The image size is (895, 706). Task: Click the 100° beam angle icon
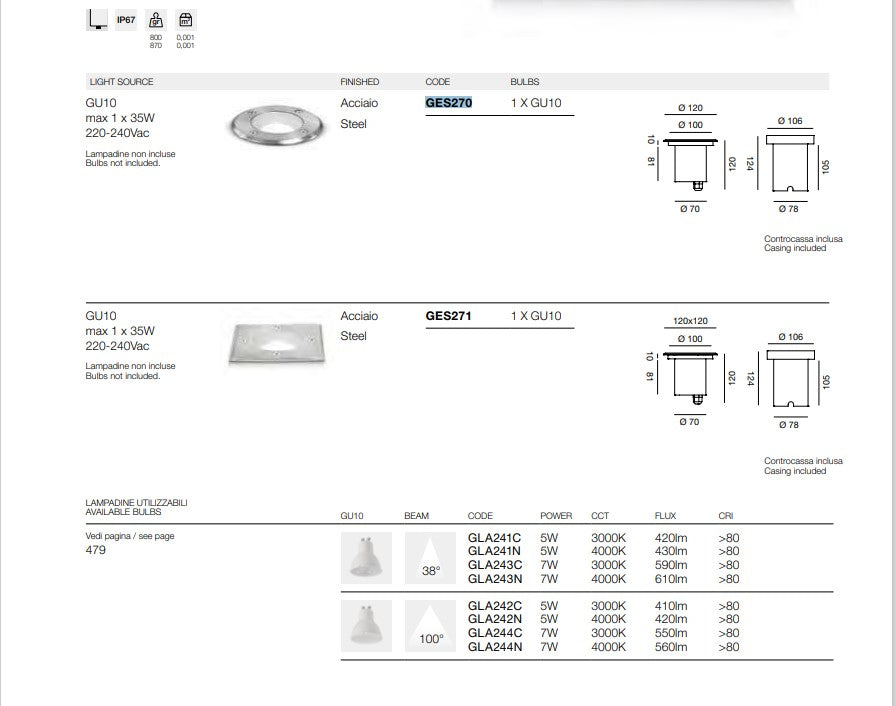click(431, 626)
